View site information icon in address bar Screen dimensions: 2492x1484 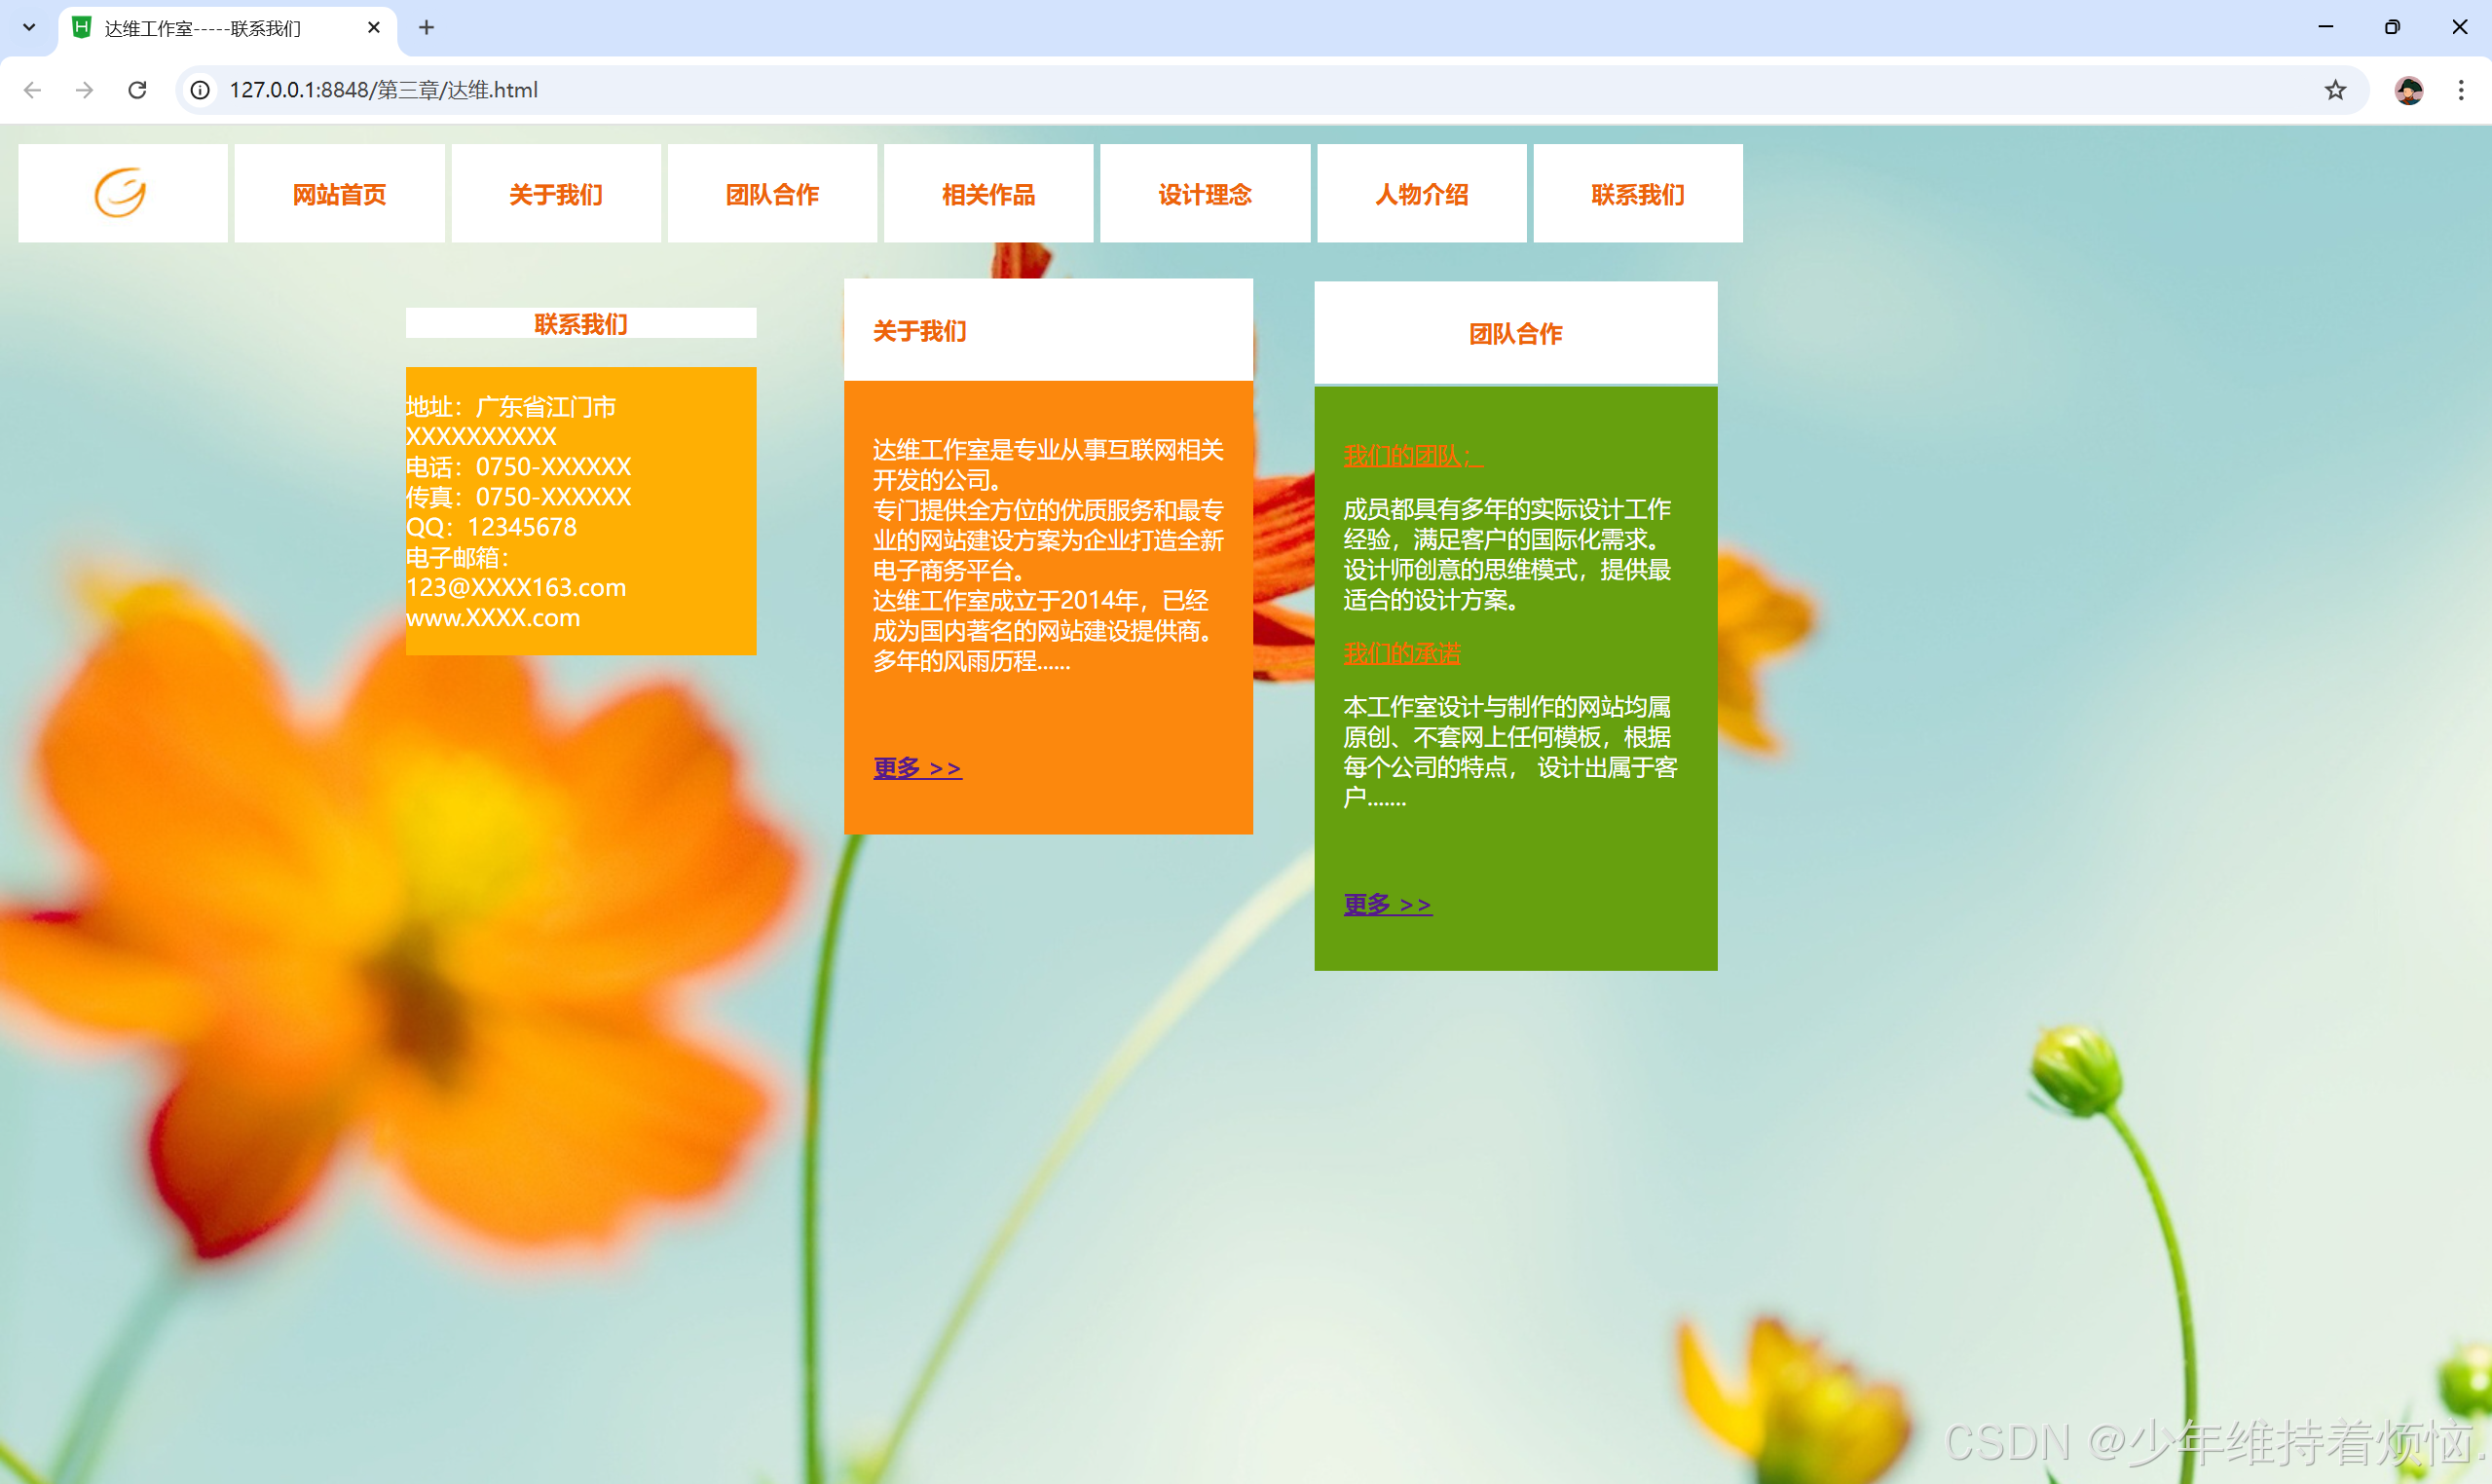[x=200, y=90]
